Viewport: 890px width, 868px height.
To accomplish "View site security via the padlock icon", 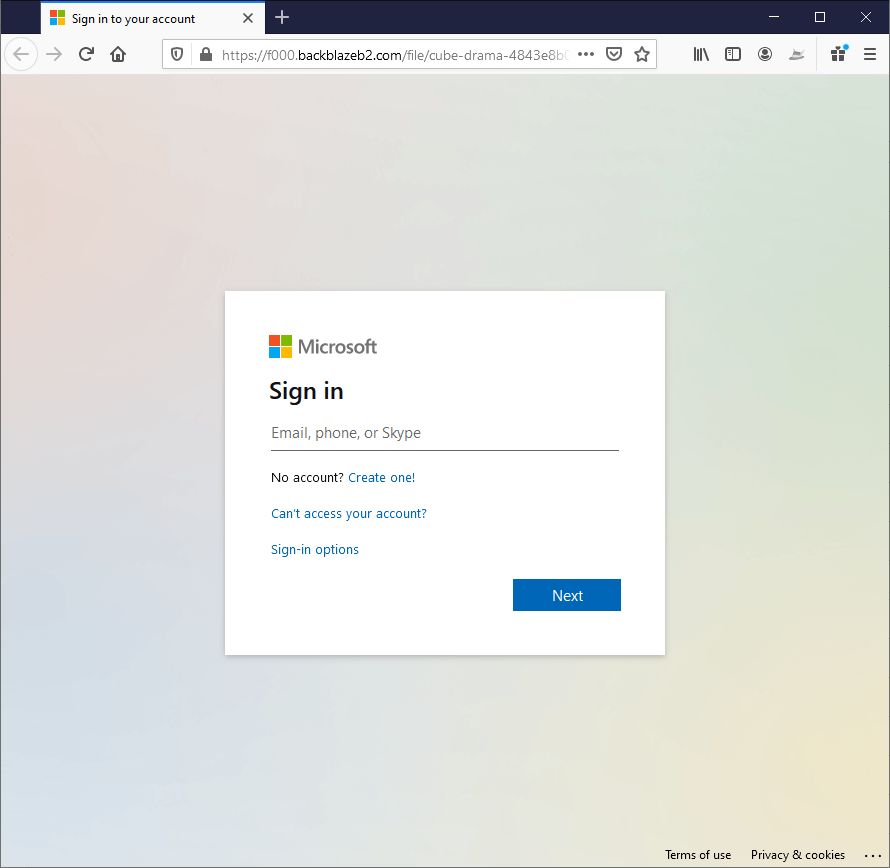I will point(206,54).
